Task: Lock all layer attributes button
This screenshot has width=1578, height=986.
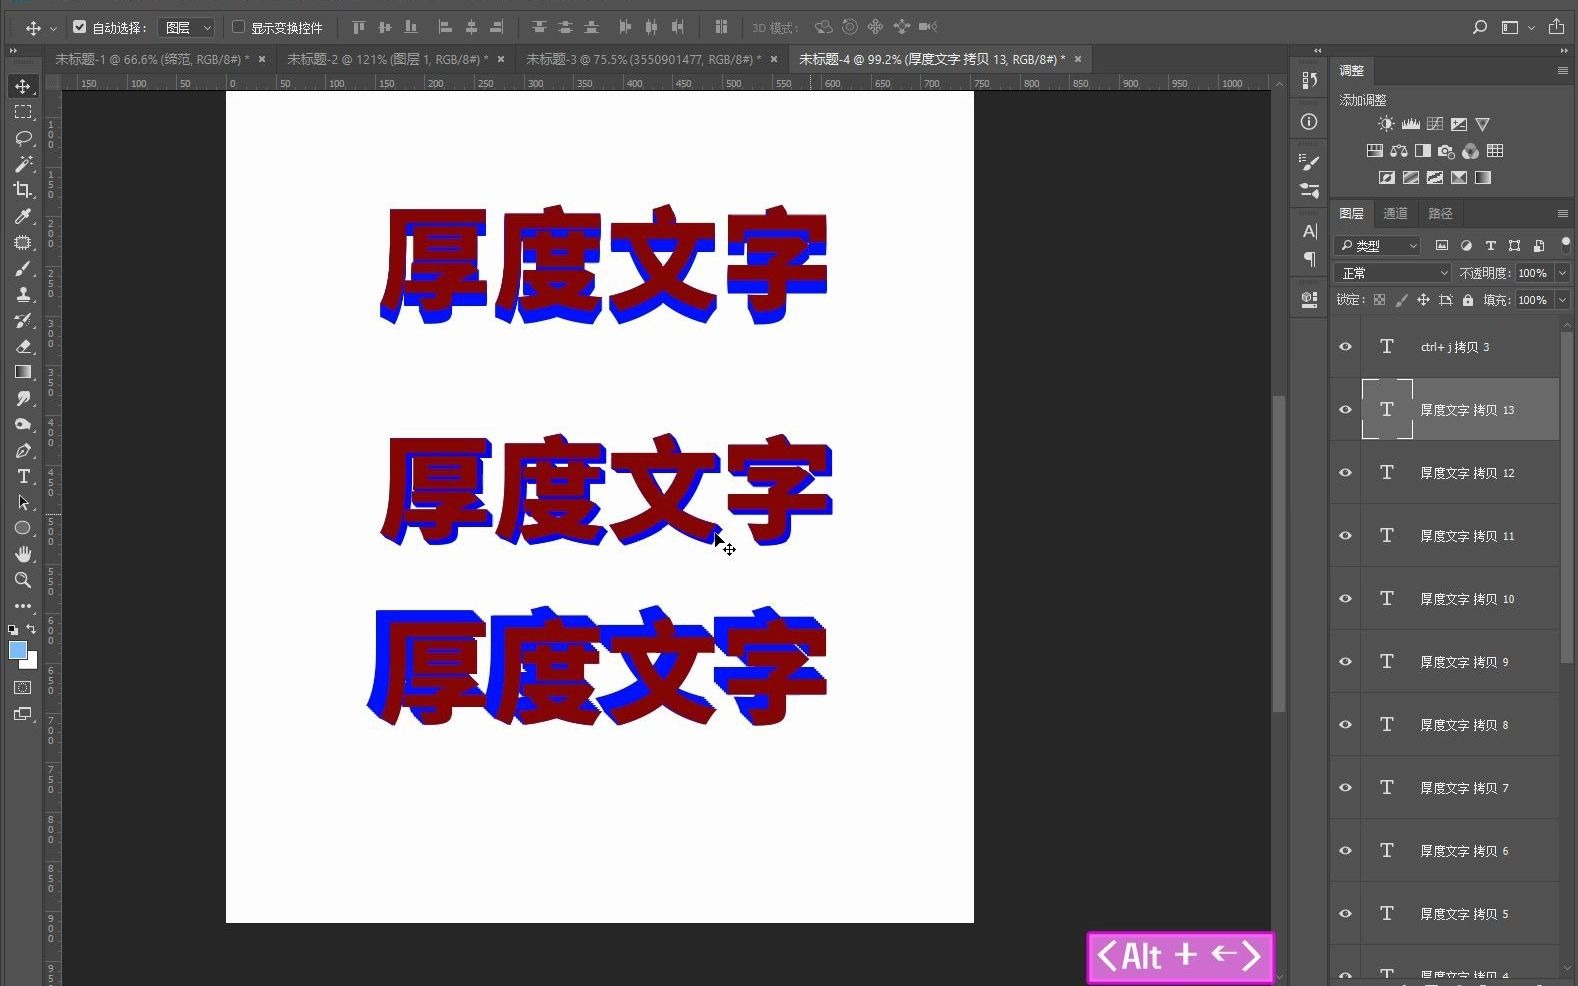Action: click(x=1467, y=300)
